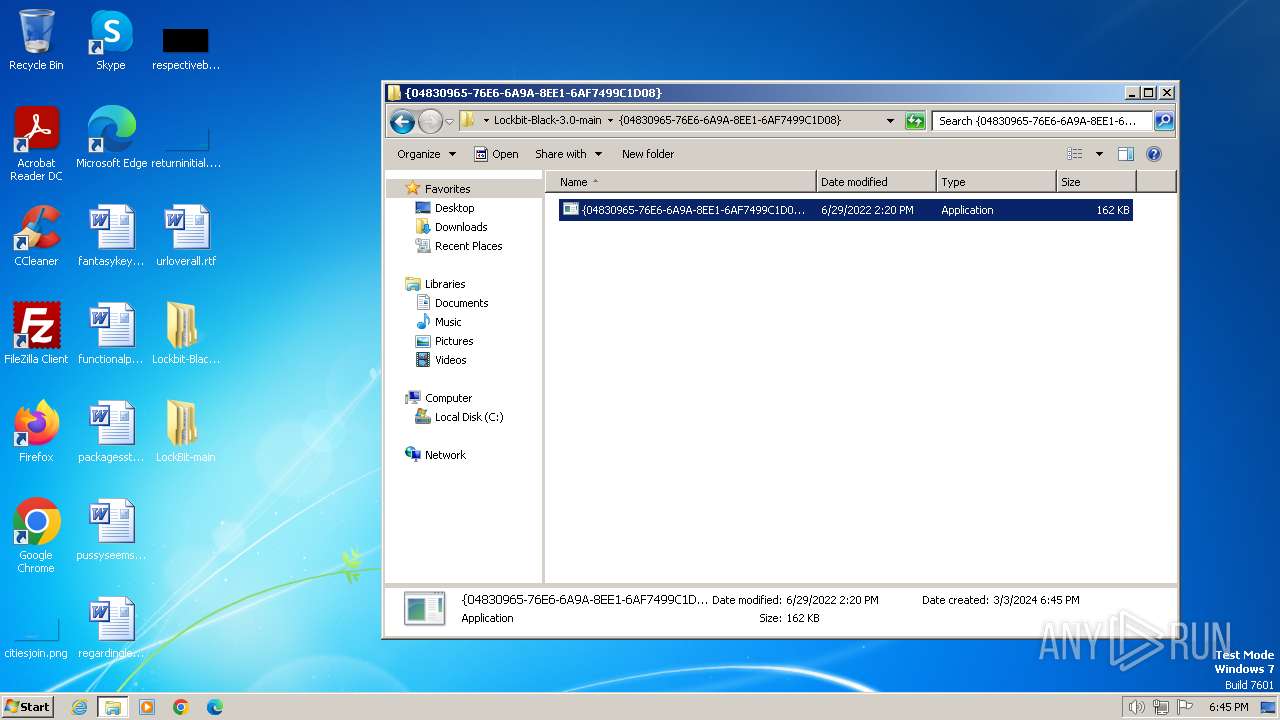Open the address bar history dropdown
1280x720 pixels.
point(890,121)
